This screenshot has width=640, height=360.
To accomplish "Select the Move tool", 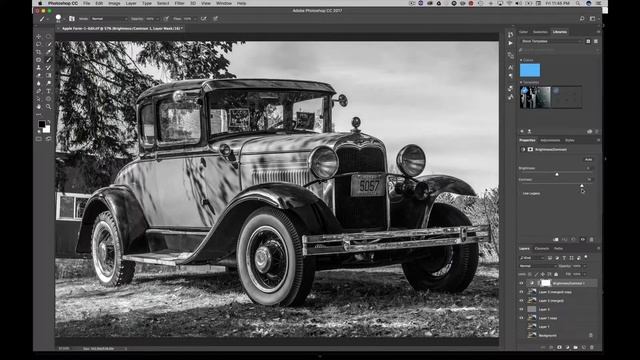I will 39,36.
